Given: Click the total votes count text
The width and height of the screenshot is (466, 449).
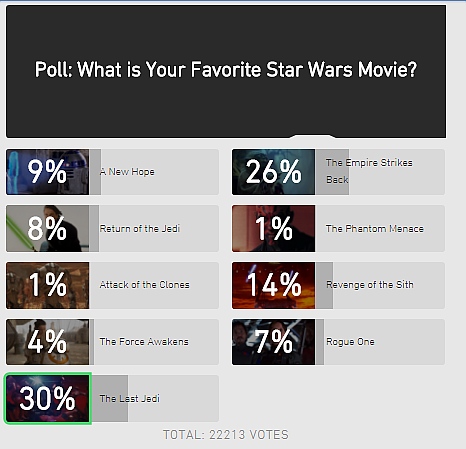Looking at the screenshot, I should [226, 435].
